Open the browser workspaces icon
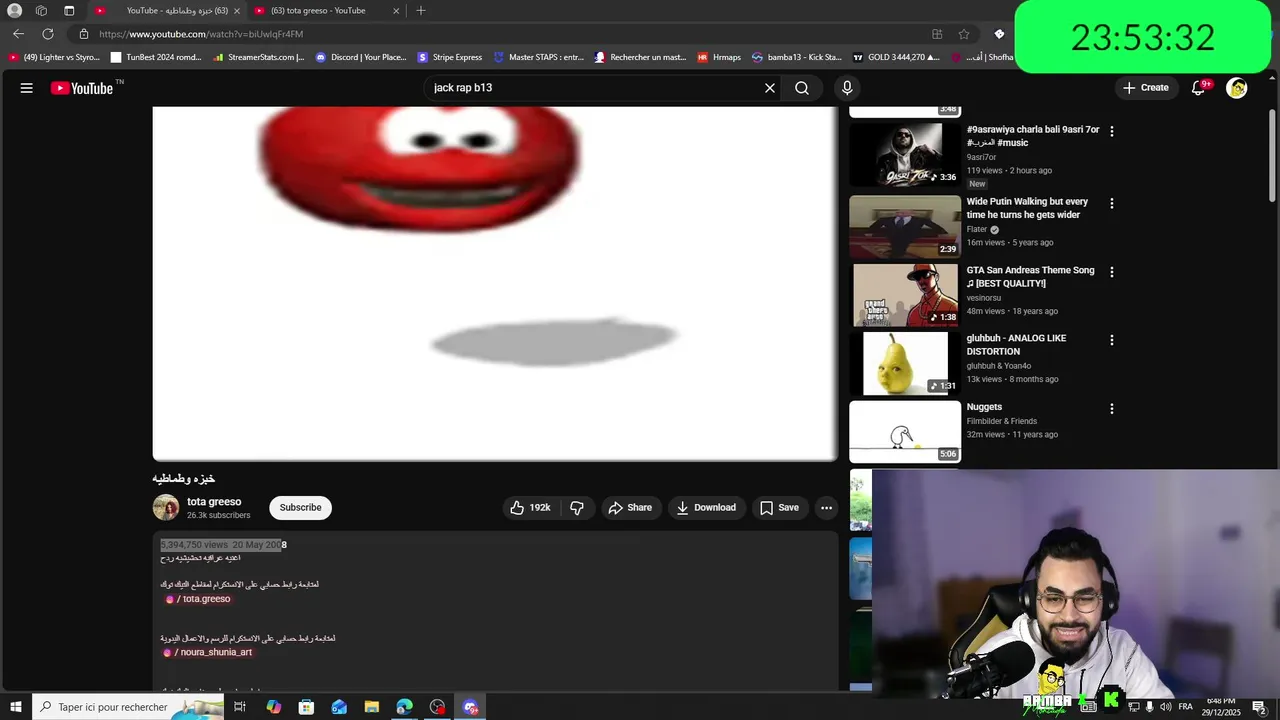The width and height of the screenshot is (1280, 720). click(x=41, y=11)
